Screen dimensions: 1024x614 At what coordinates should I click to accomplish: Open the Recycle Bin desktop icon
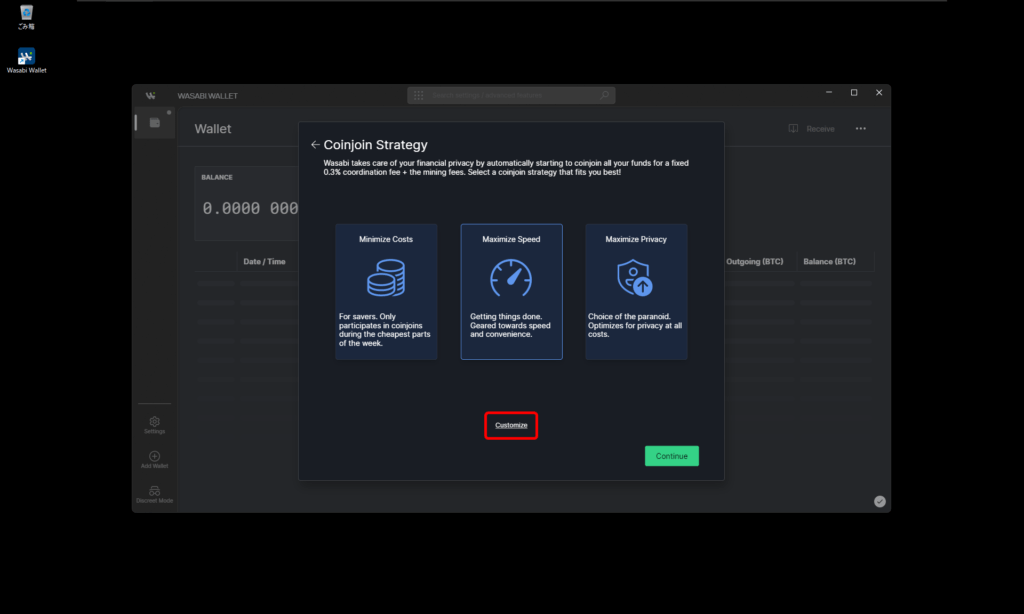tap(26, 17)
